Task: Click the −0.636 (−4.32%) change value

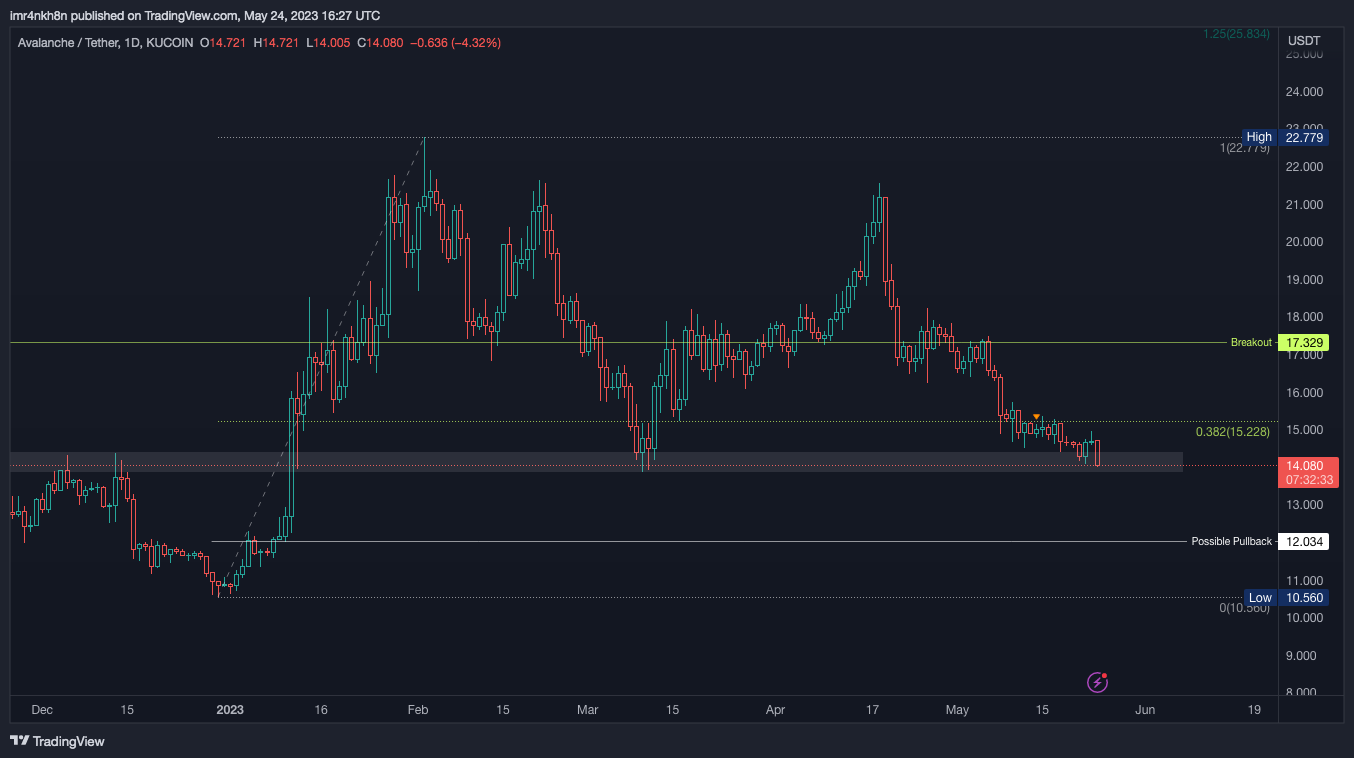Action: 456,43
